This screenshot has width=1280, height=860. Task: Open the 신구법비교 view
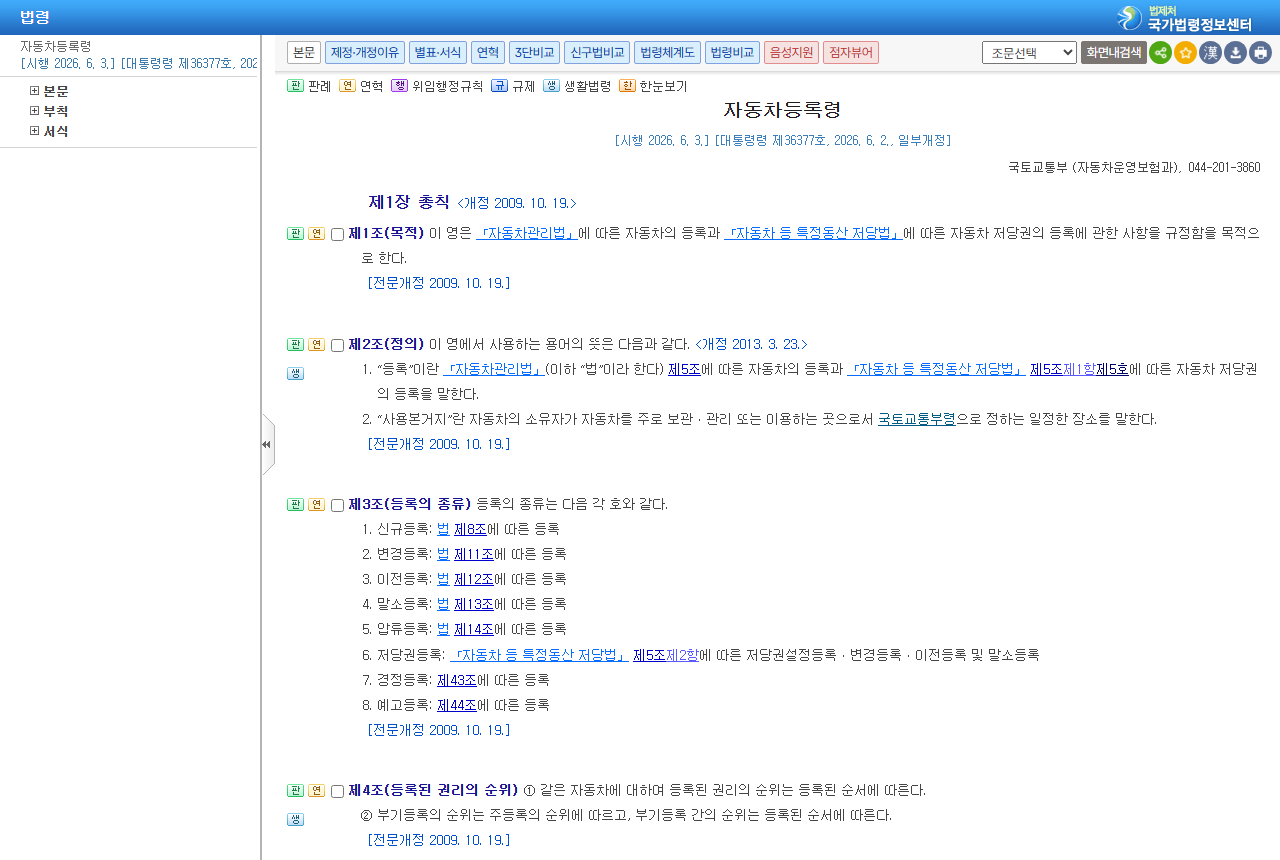click(597, 53)
